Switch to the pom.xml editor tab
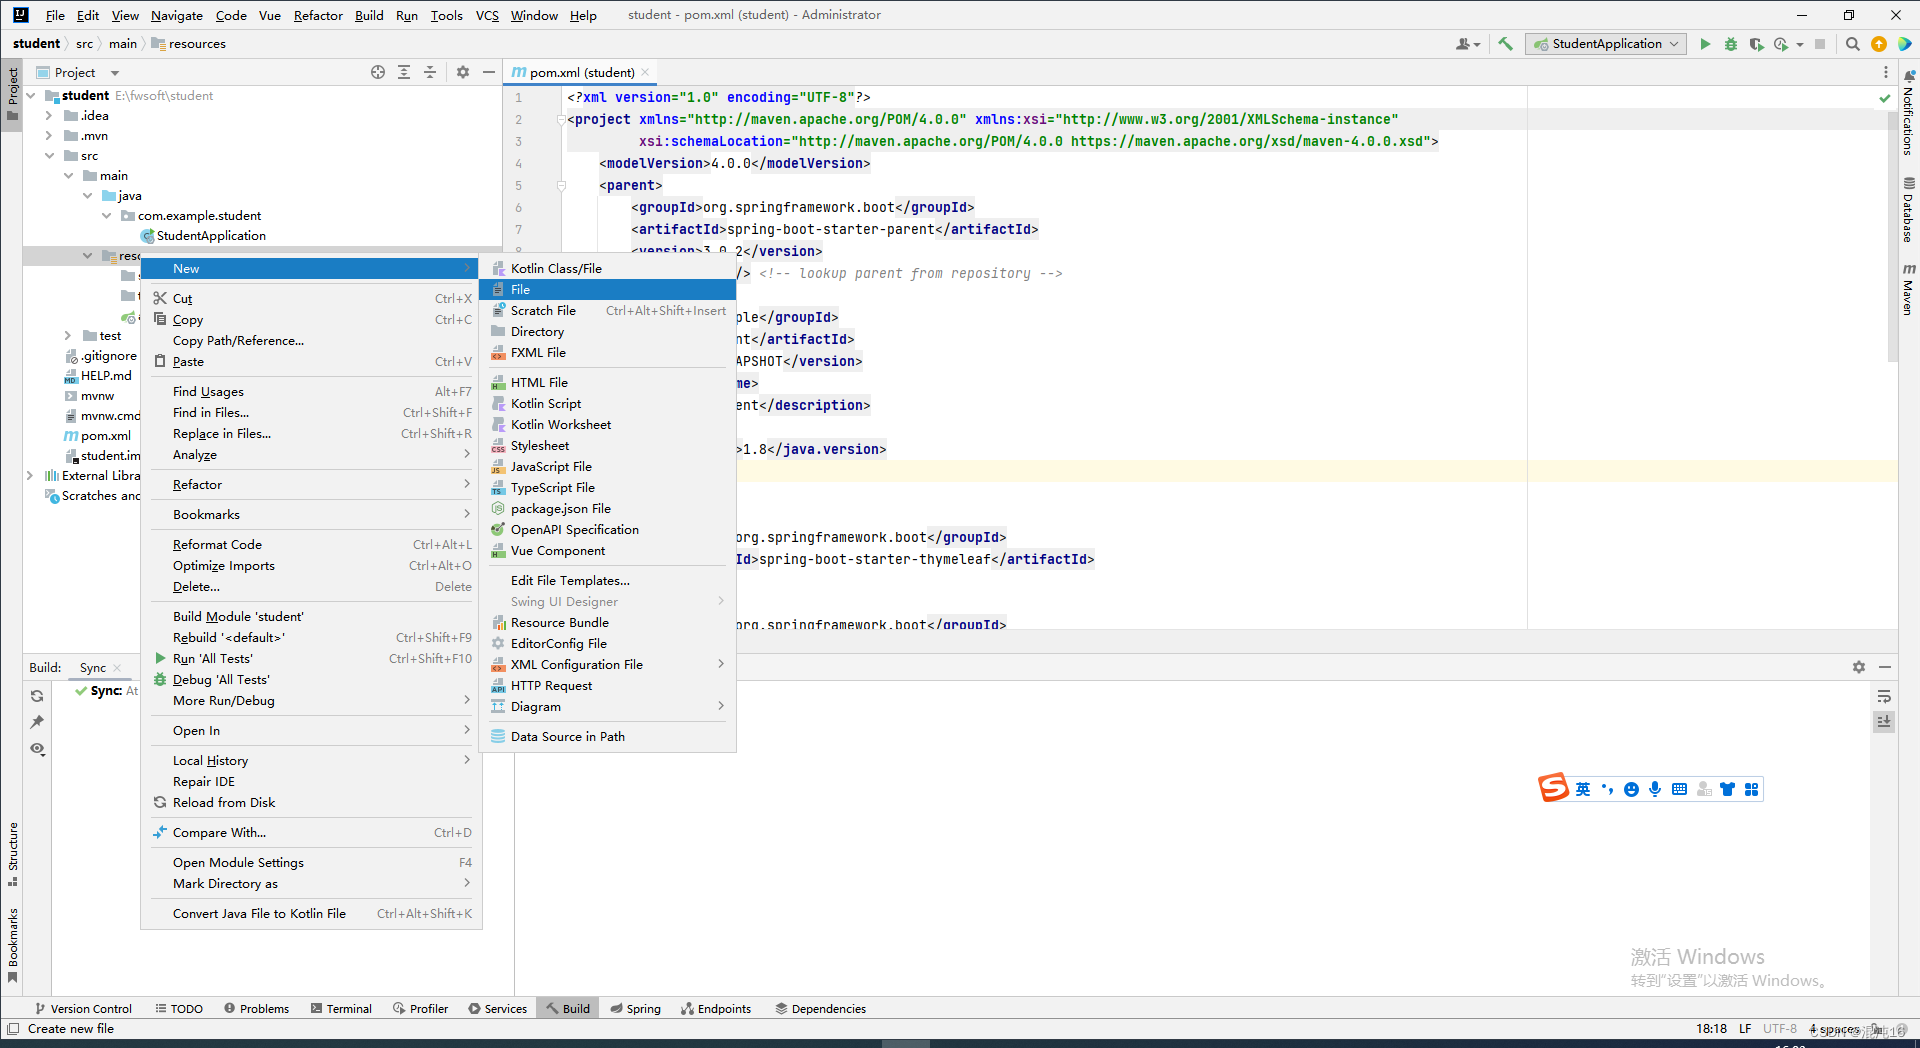 tap(580, 72)
